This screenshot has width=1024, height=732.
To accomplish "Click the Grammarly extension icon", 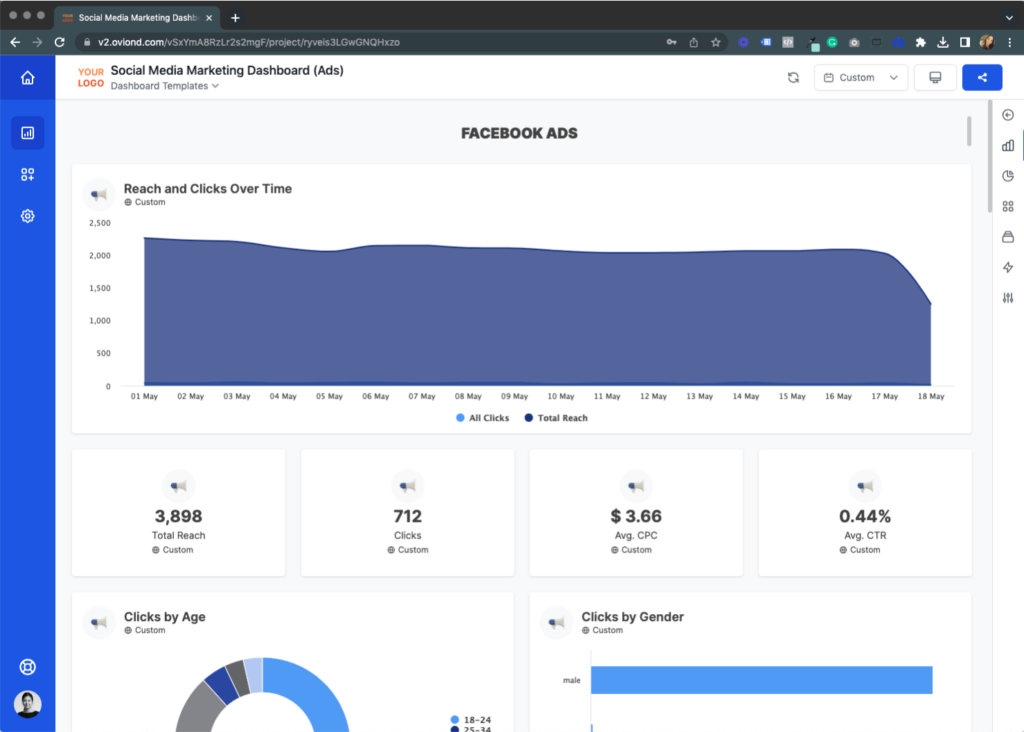I will pyautogui.click(x=832, y=42).
